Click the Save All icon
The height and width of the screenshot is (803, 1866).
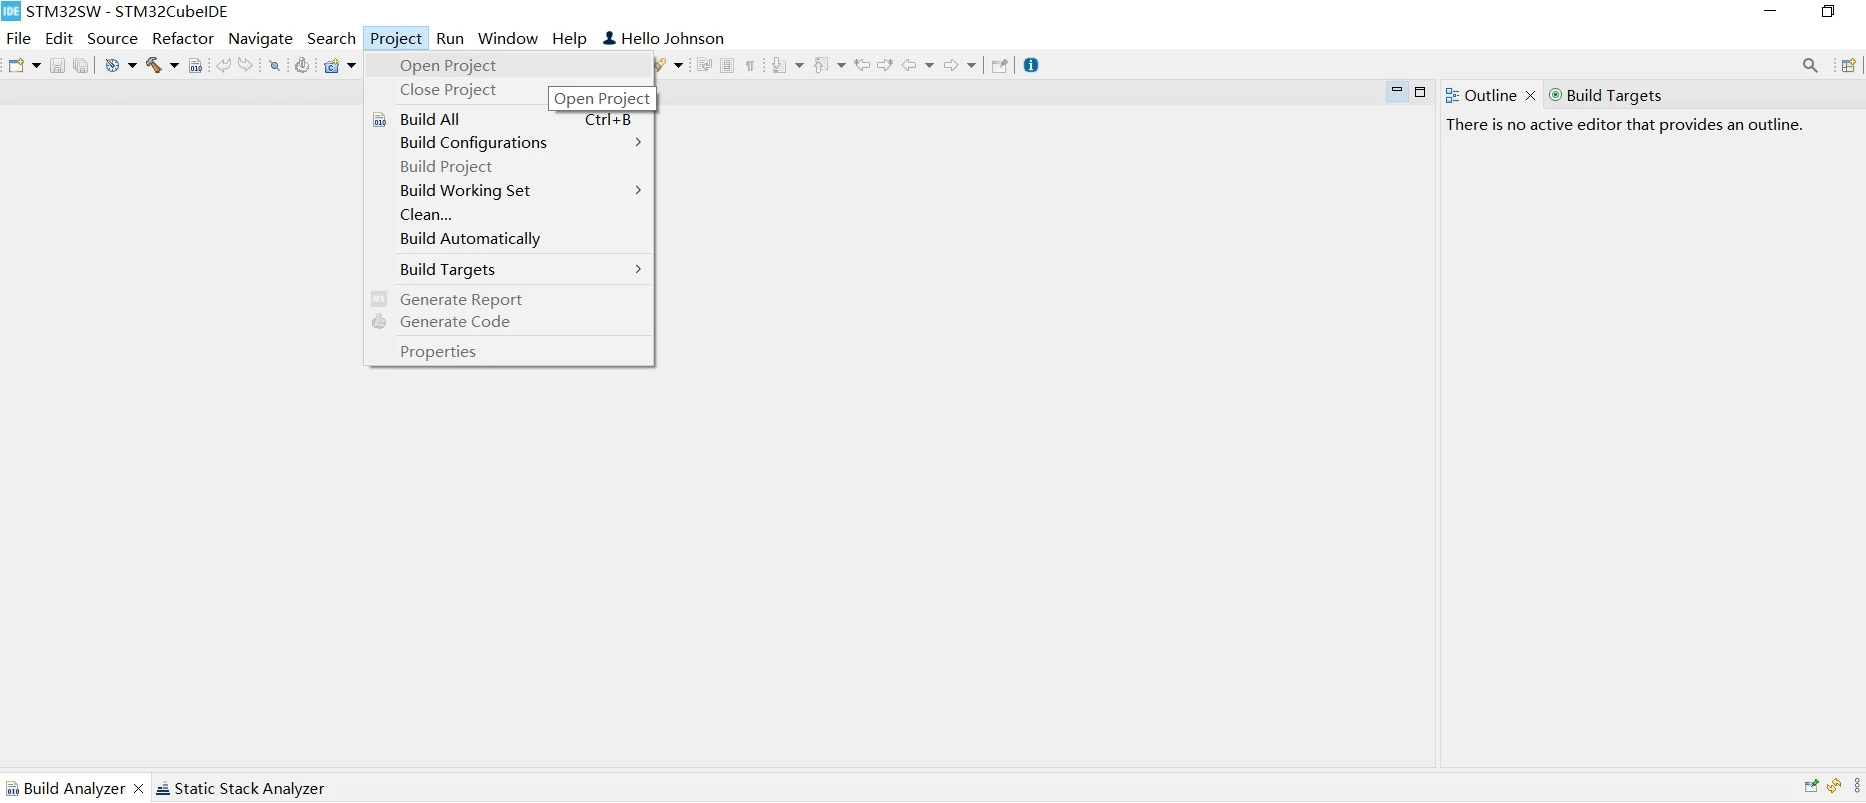point(81,66)
